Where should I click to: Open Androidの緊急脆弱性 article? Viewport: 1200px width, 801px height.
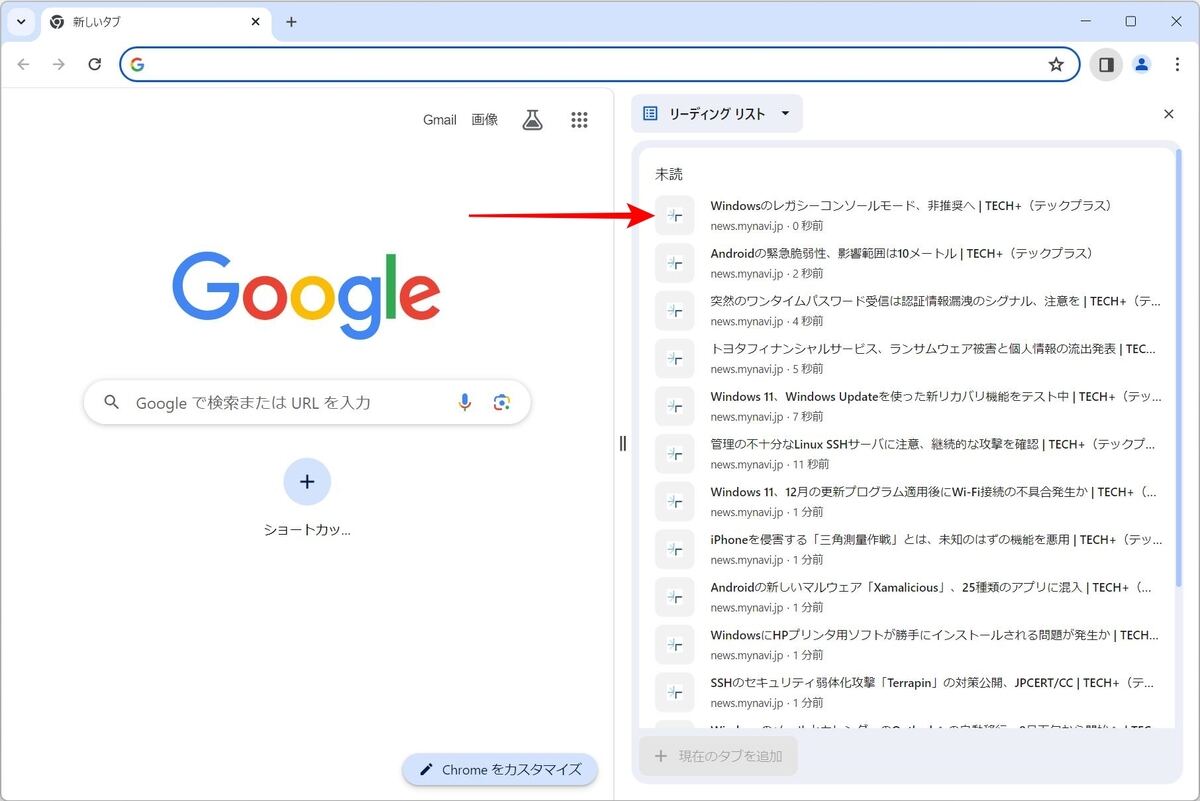click(908, 263)
